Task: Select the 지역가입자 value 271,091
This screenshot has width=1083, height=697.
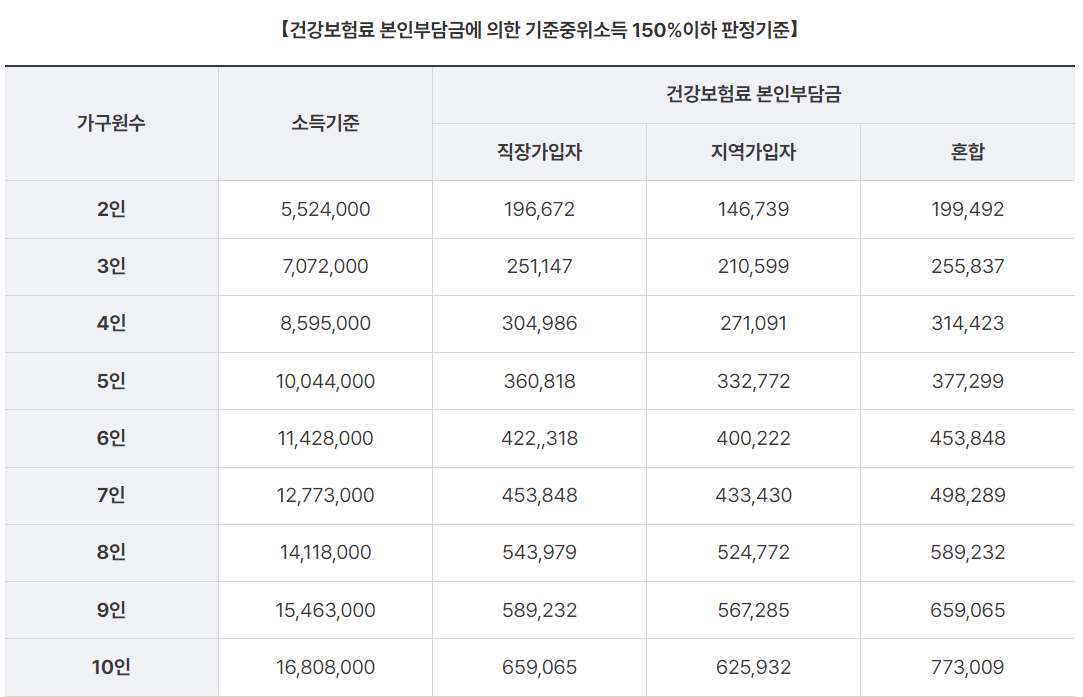Action: pyautogui.click(x=753, y=323)
